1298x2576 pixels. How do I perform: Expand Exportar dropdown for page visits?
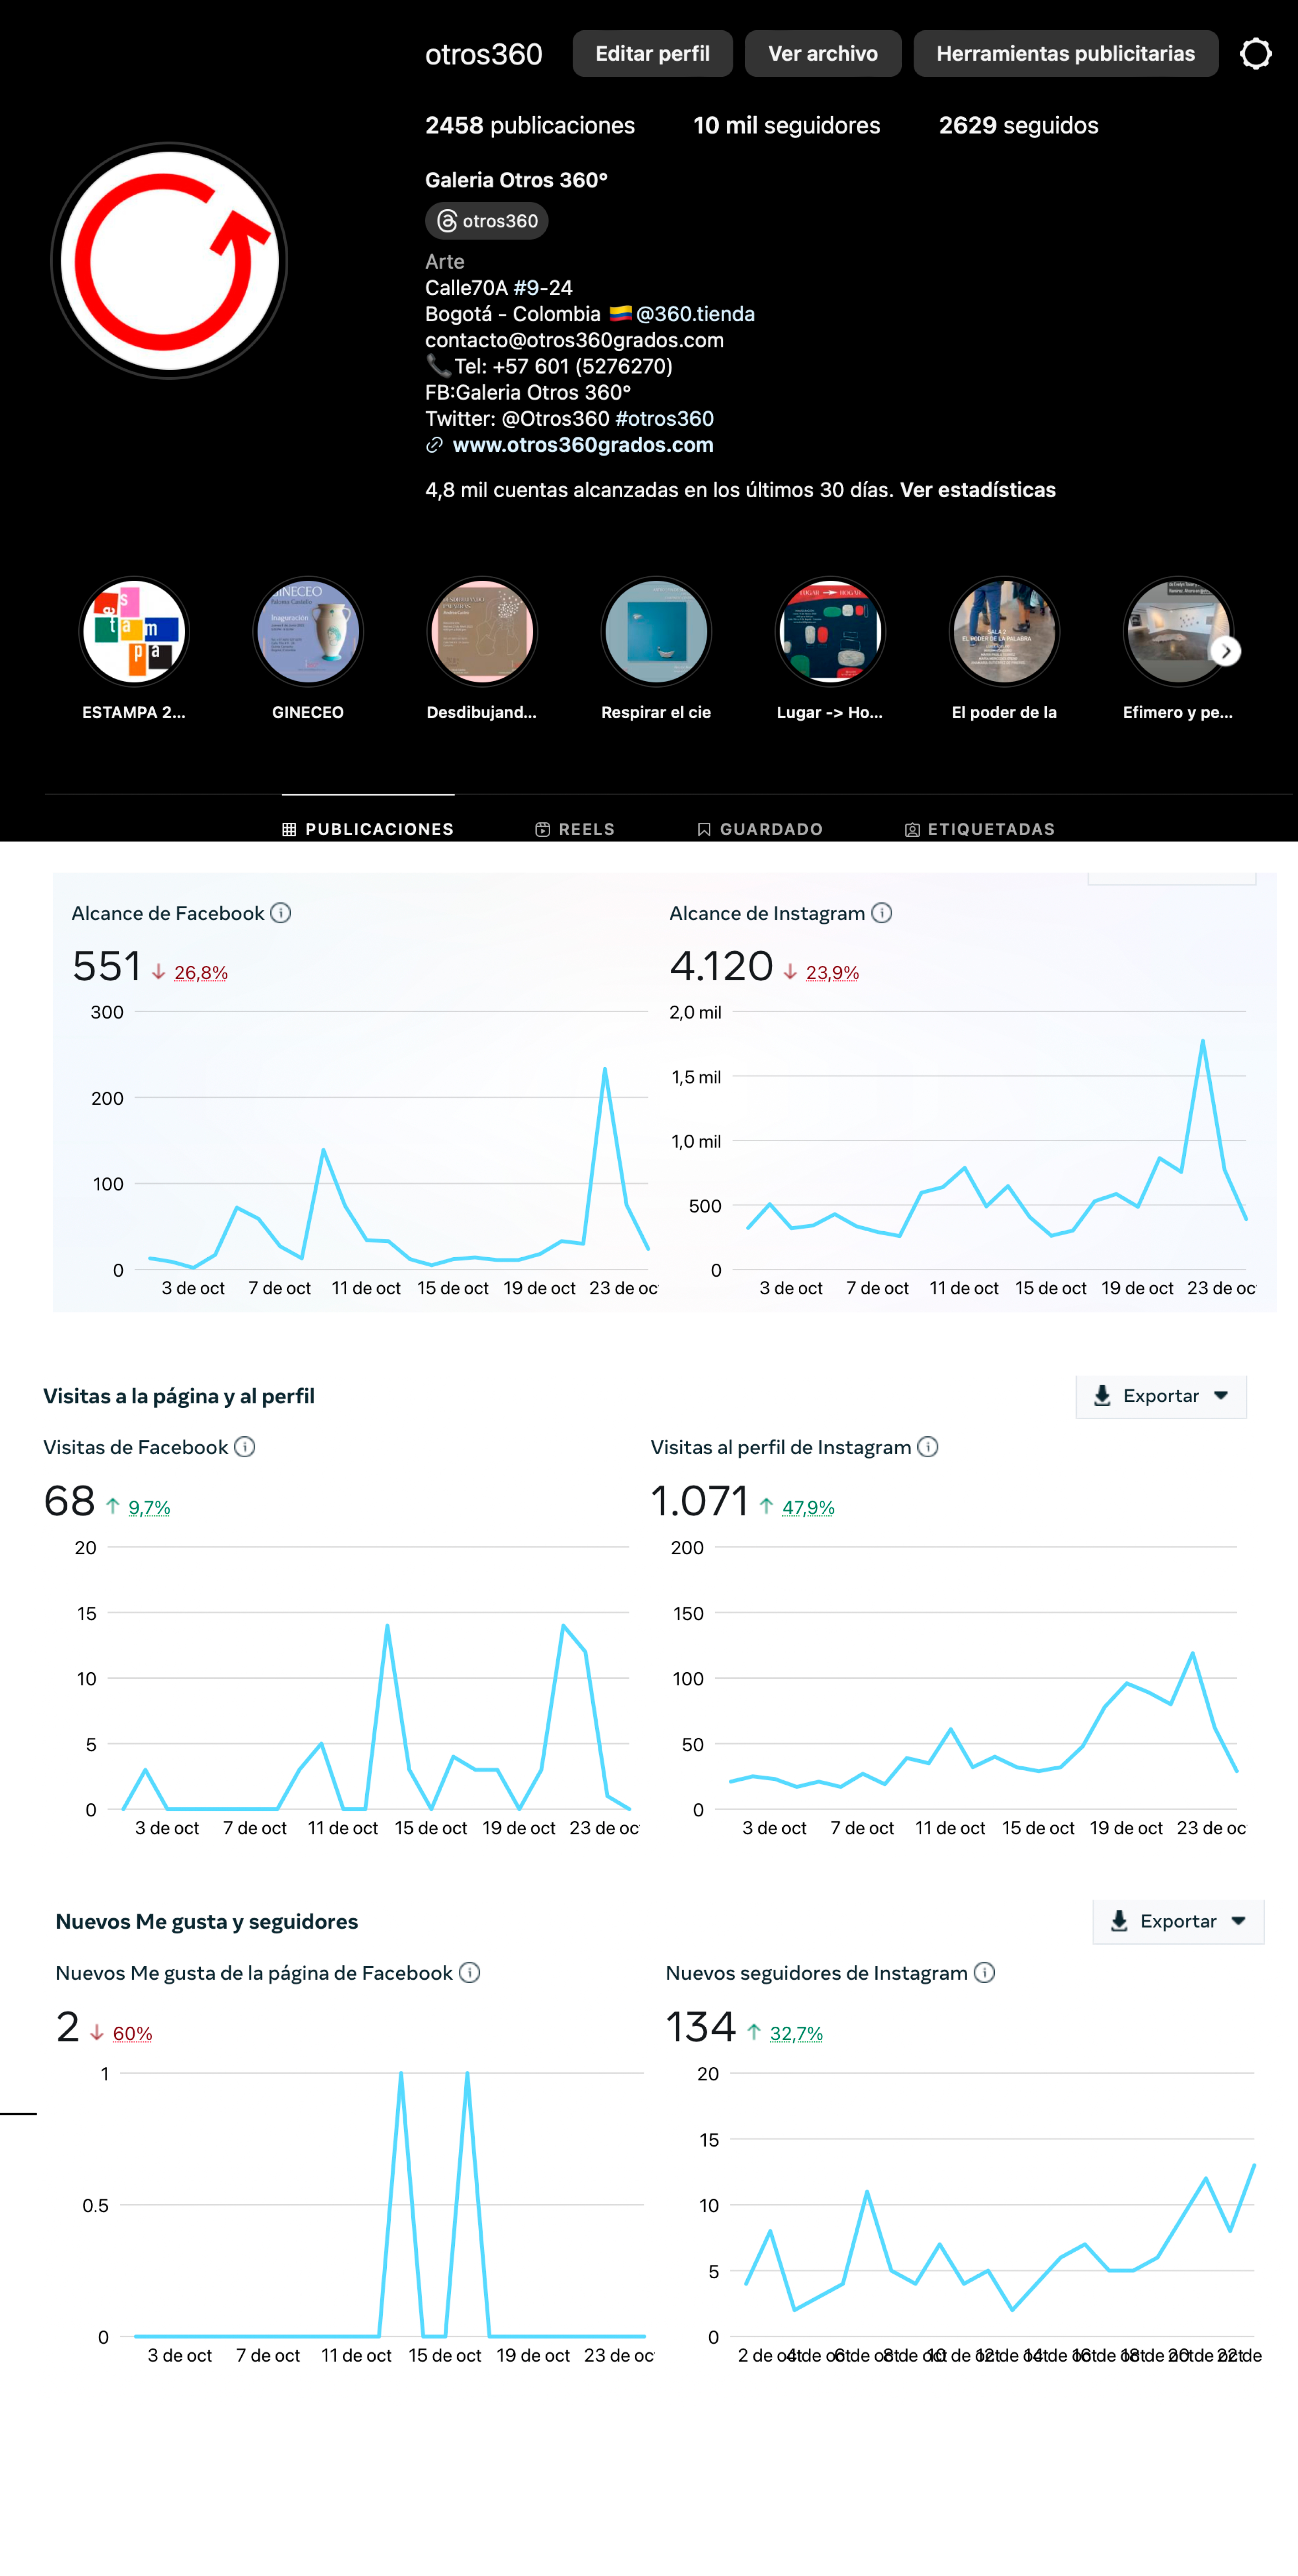click(1161, 1396)
